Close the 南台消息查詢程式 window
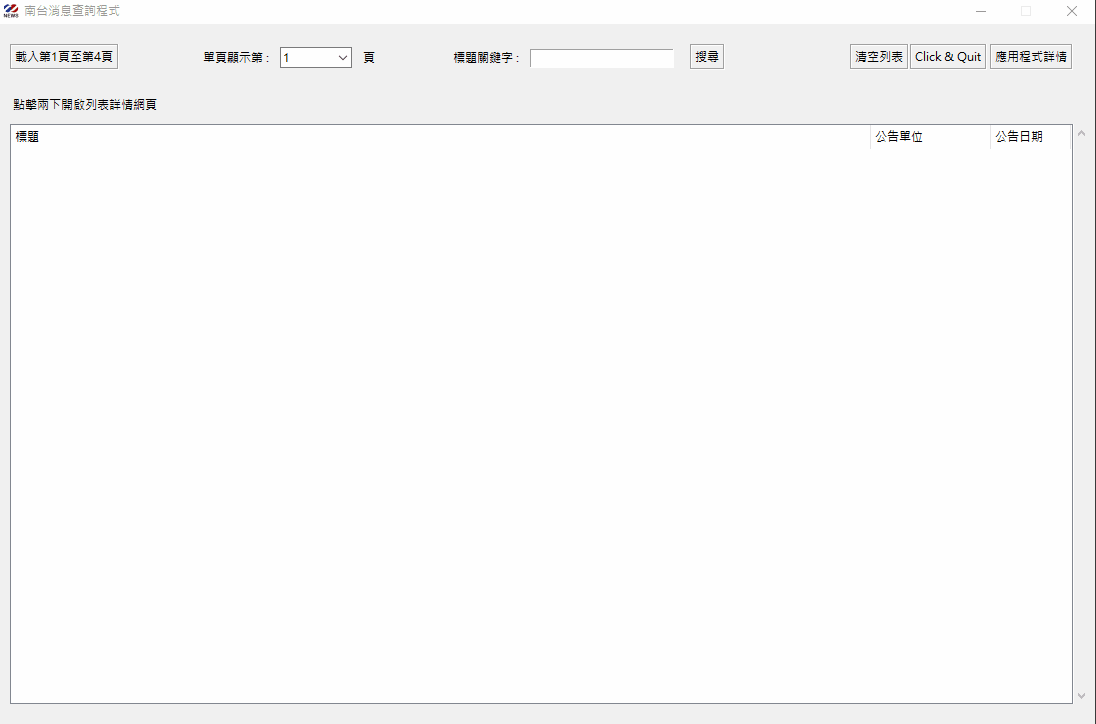1096x724 pixels. click(x=1071, y=11)
